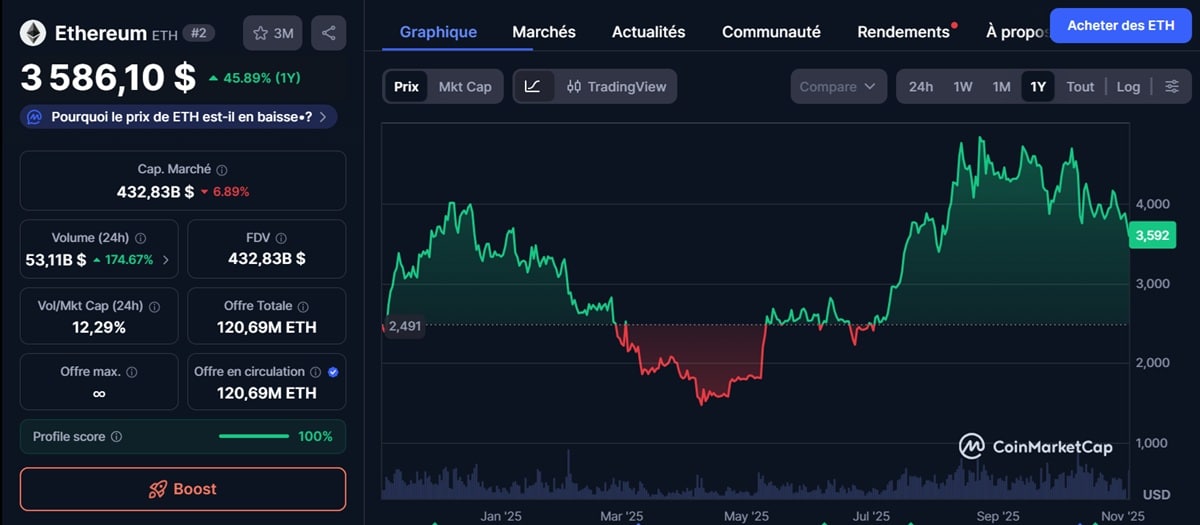
Task: Click the info icon beside Offre Totale
Action: (303, 306)
